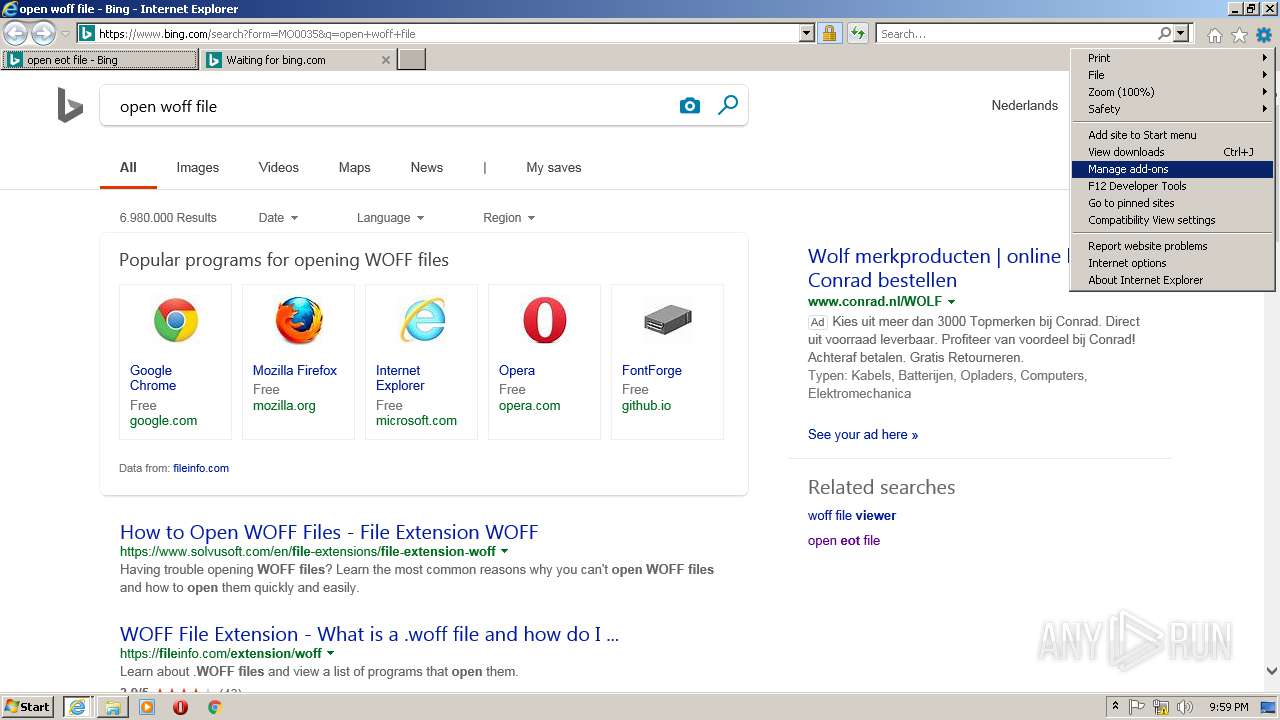
Task: Expand the Language filter dropdown
Action: click(390, 218)
